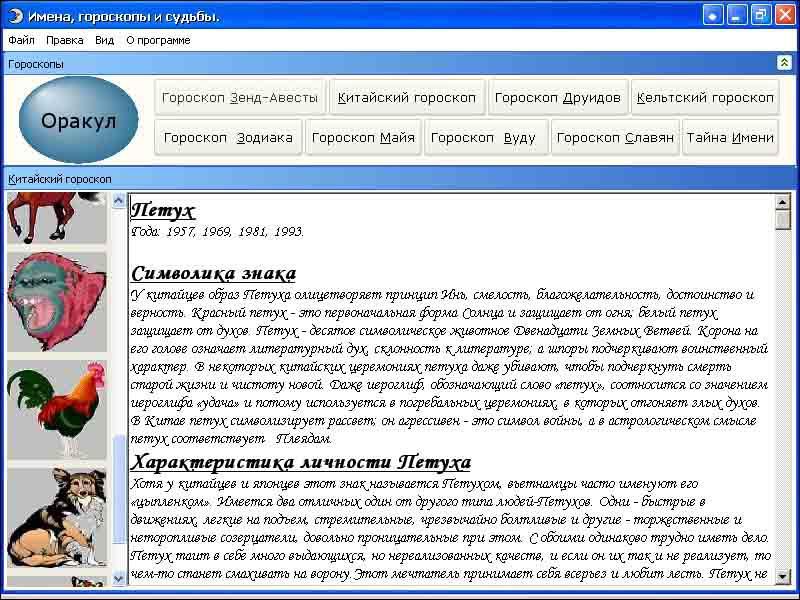Open Гороскоп Майя
800x600 pixels.
[x=363, y=138]
